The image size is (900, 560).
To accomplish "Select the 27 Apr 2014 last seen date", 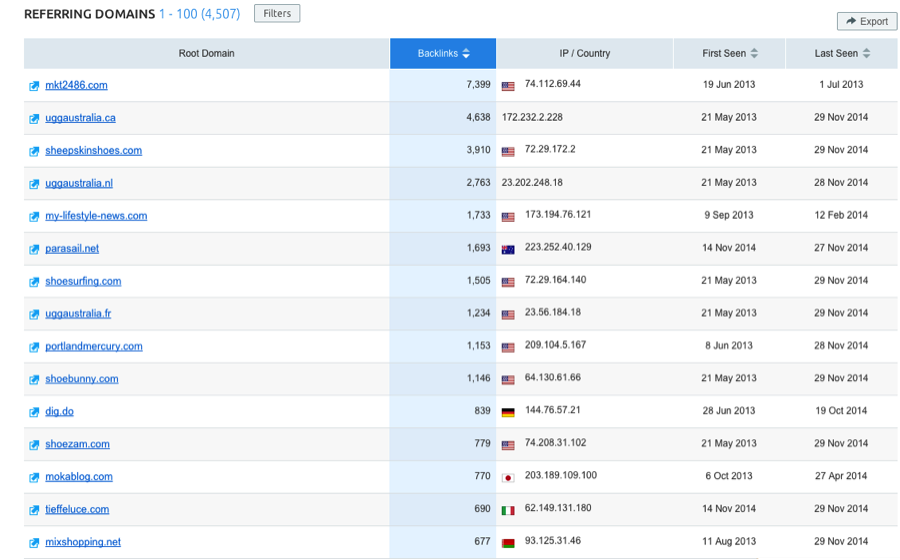I will click(841, 476).
